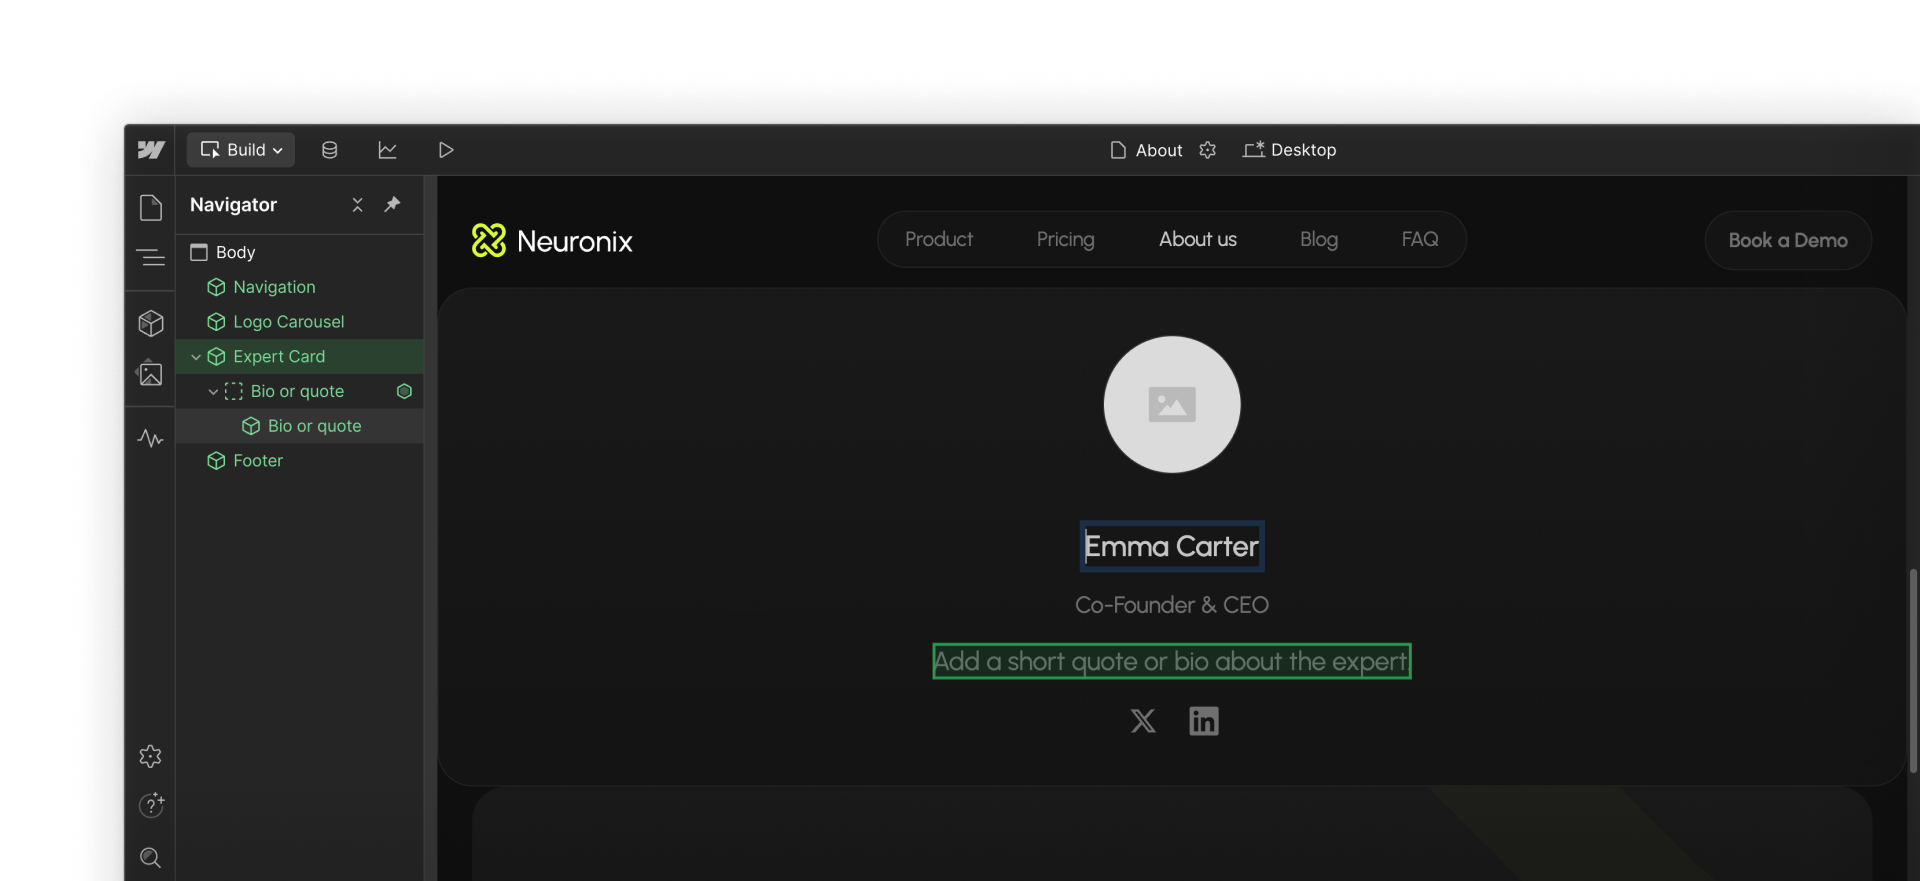Select the Emma Carter heading
The width and height of the screenshot is (1920, 881).
click(1172, 547)
